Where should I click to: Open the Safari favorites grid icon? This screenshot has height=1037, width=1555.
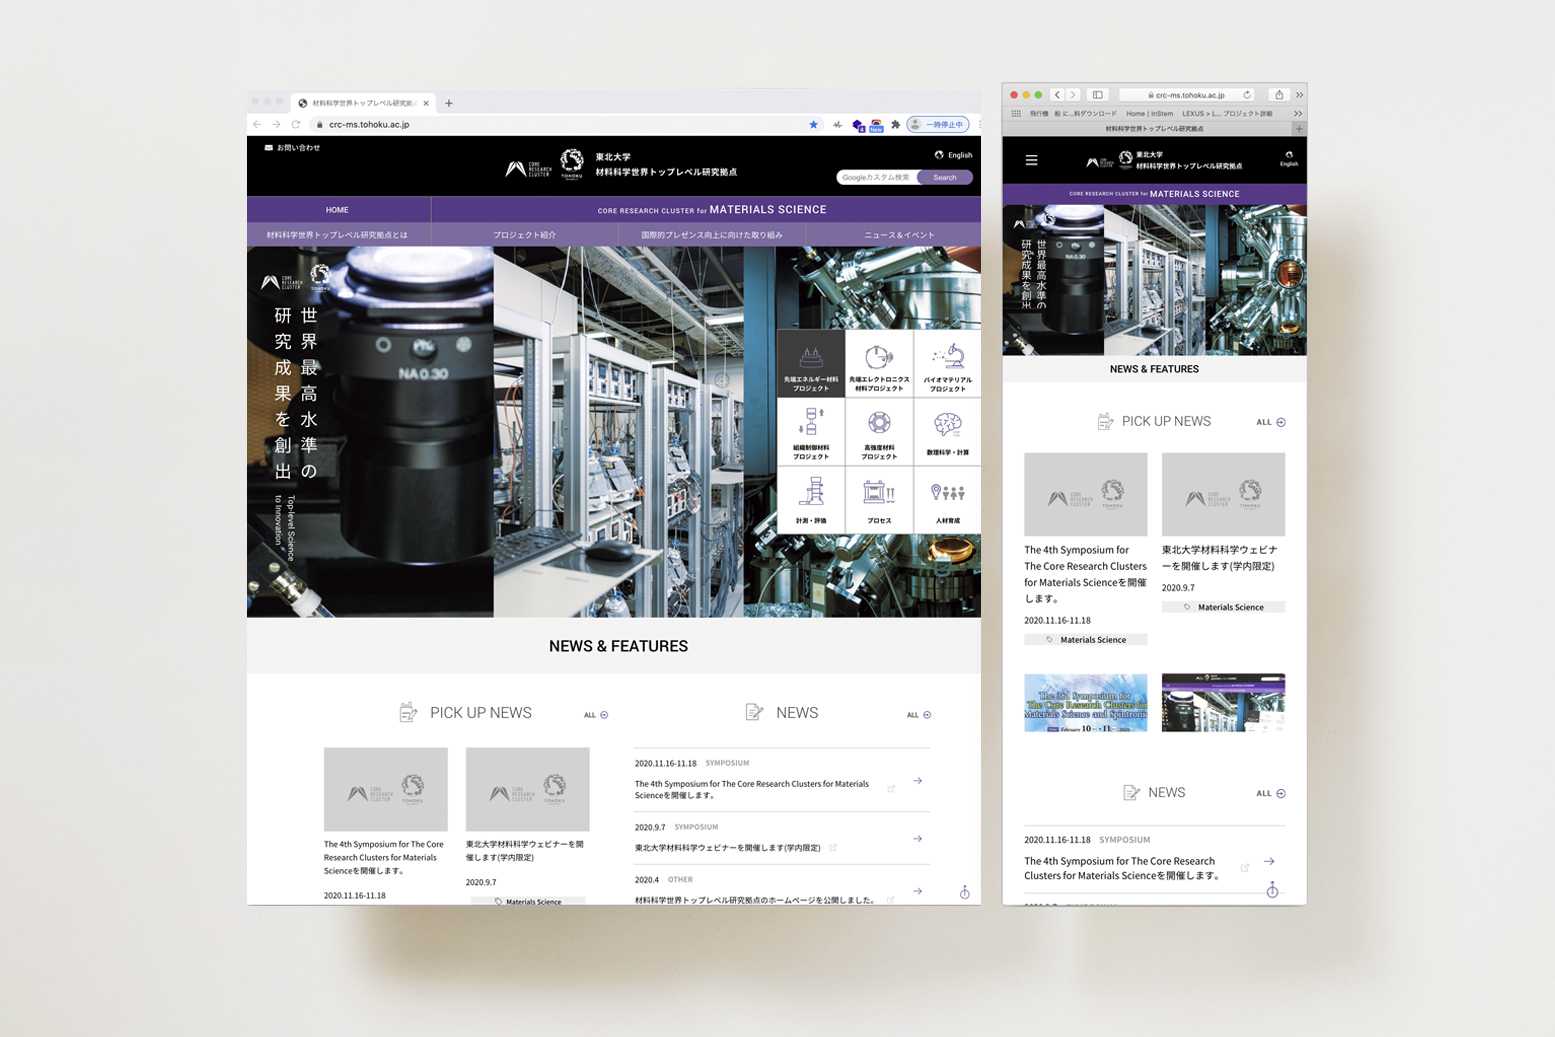coord(1016,114)
